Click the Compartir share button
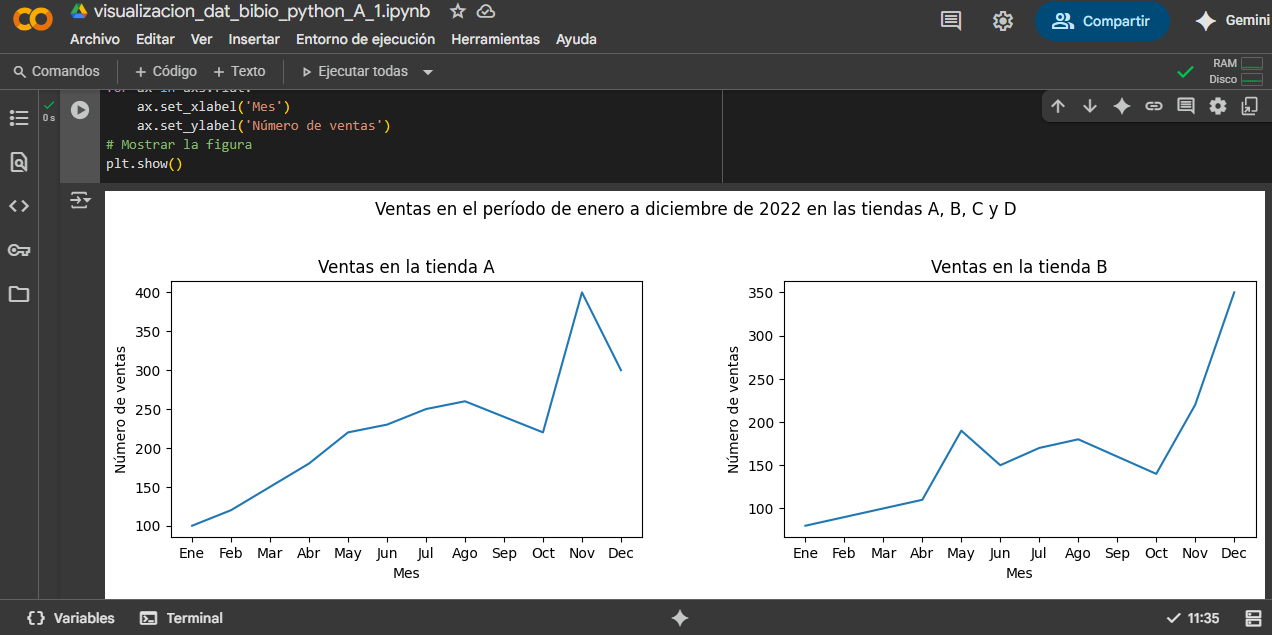The width and height of the screenshot is (1272, 635). click(x=1102, y=21)
